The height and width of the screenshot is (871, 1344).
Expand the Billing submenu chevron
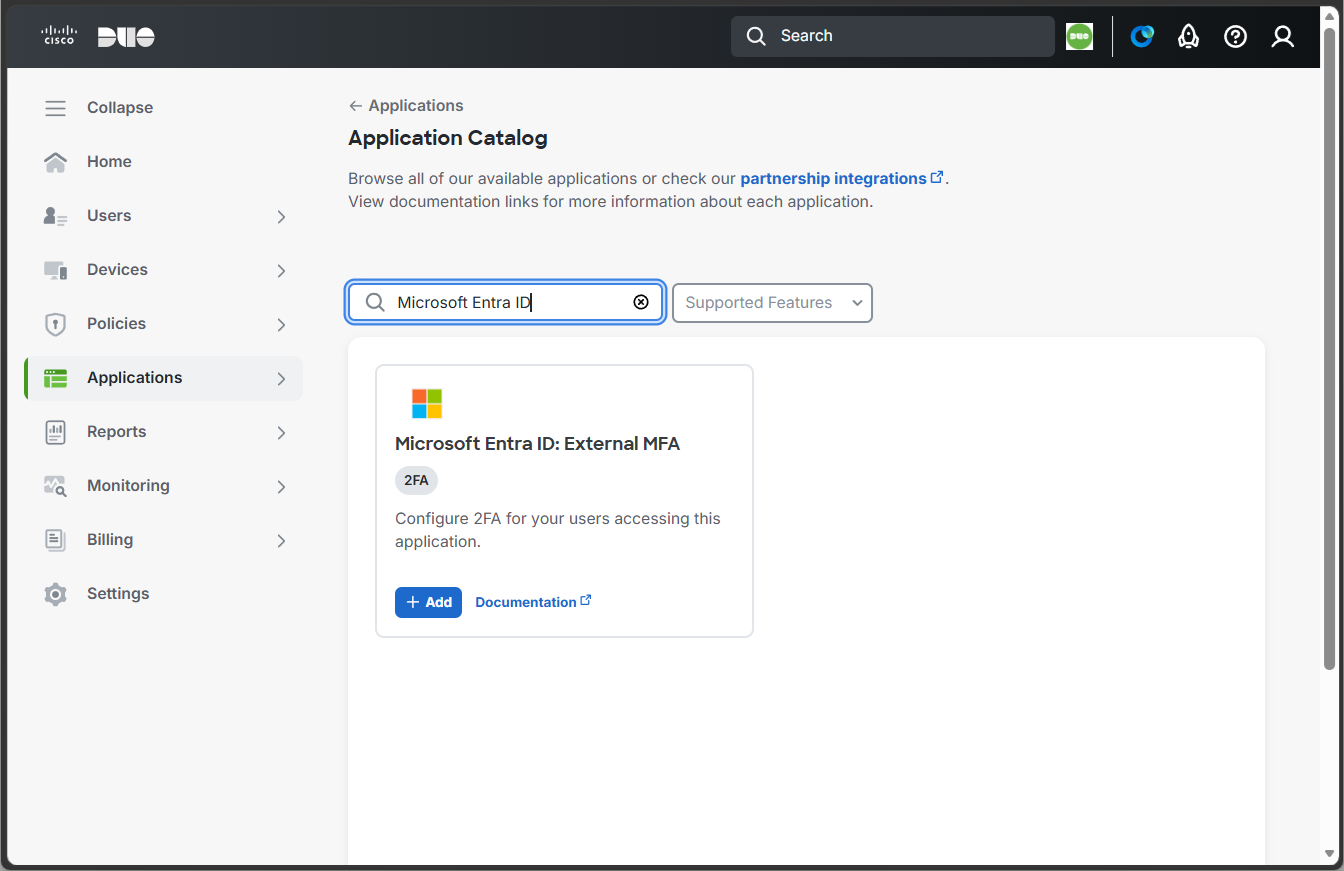(x=281, y=541)
